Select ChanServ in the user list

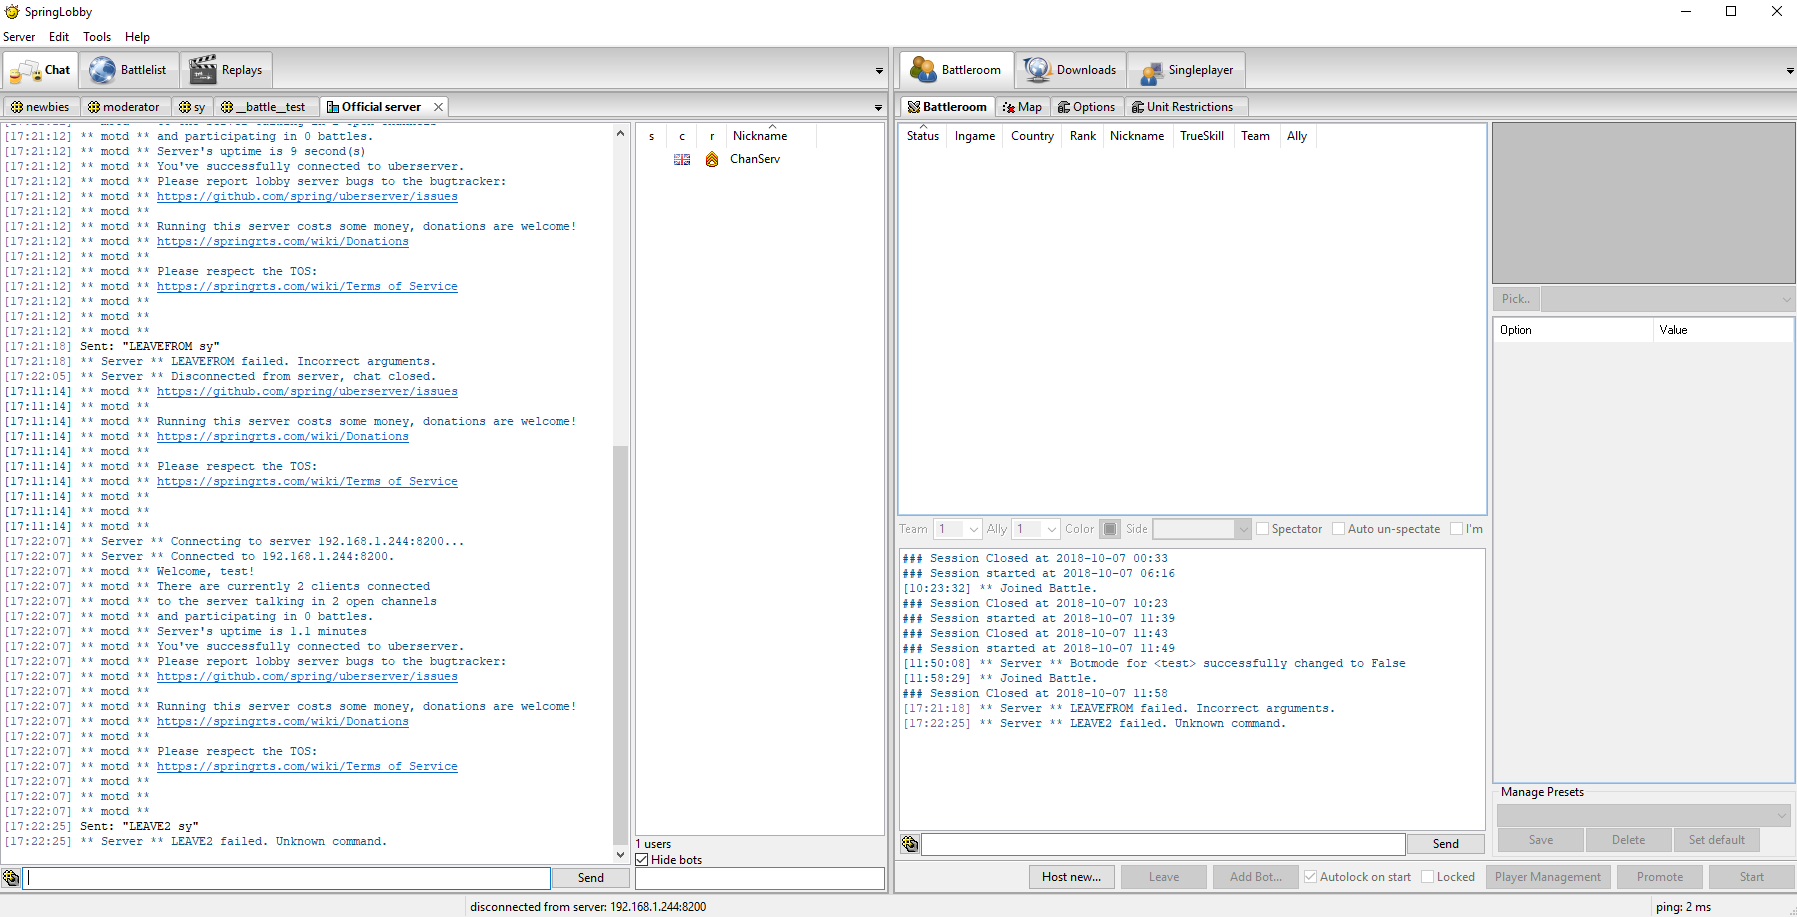pyautogui.click(x=755, y=158)
